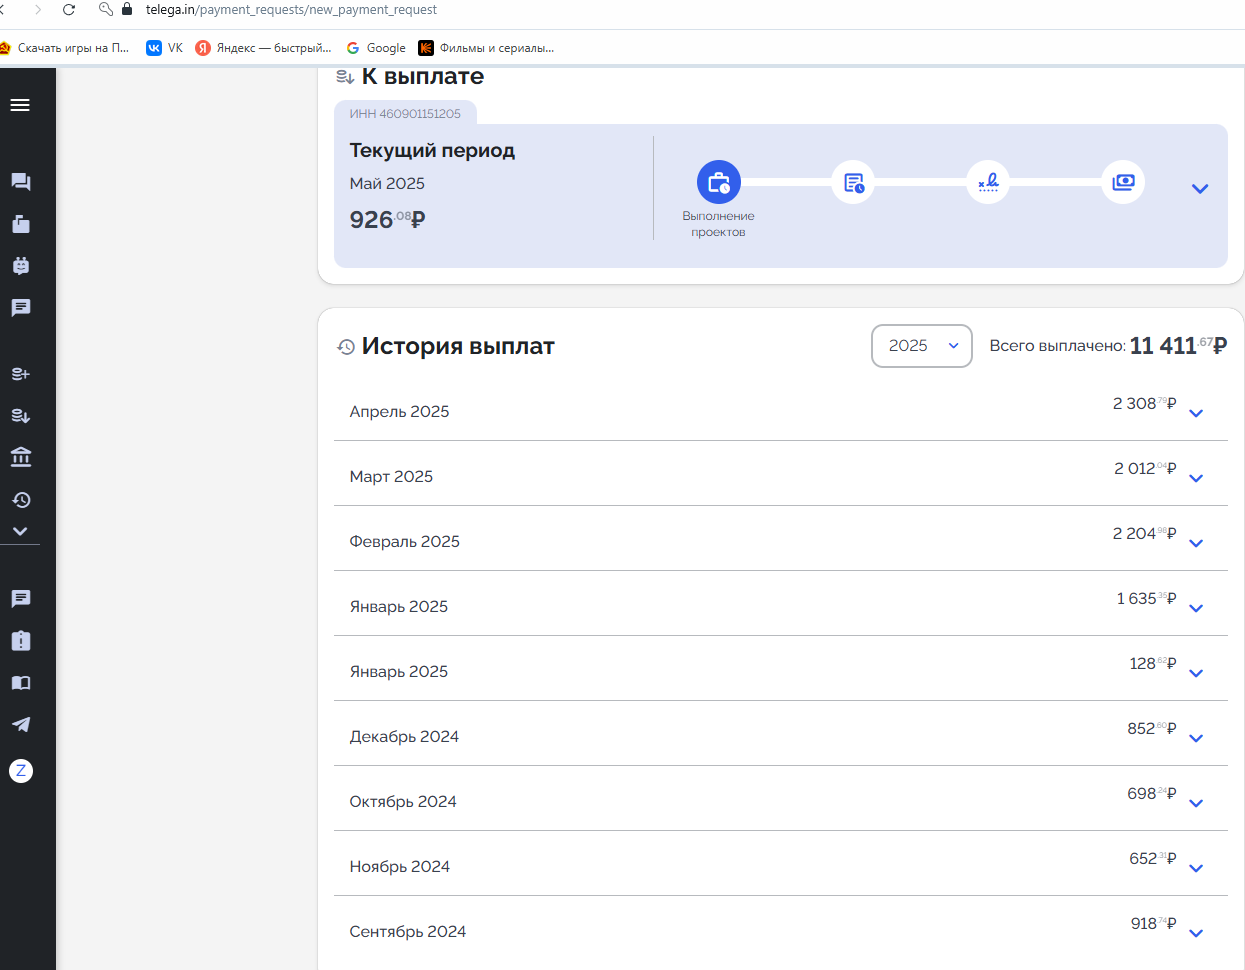Click the upper single message bubble sidebar icon

(21, 308)
